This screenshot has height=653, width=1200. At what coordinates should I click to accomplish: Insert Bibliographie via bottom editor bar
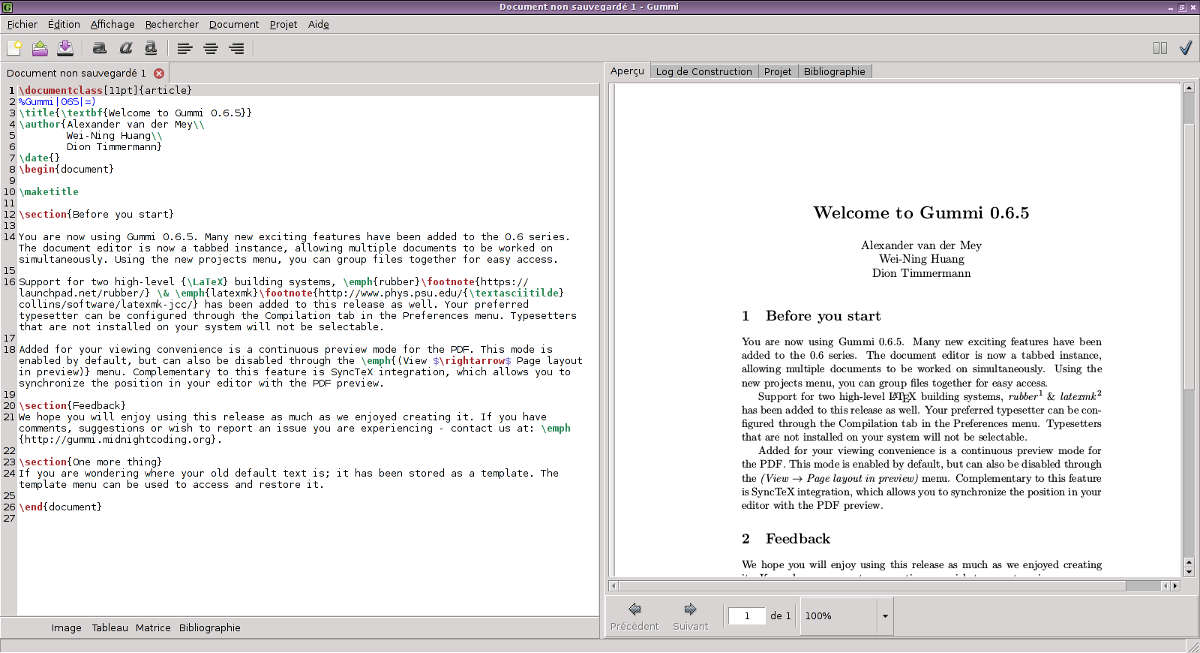point(210,628)
